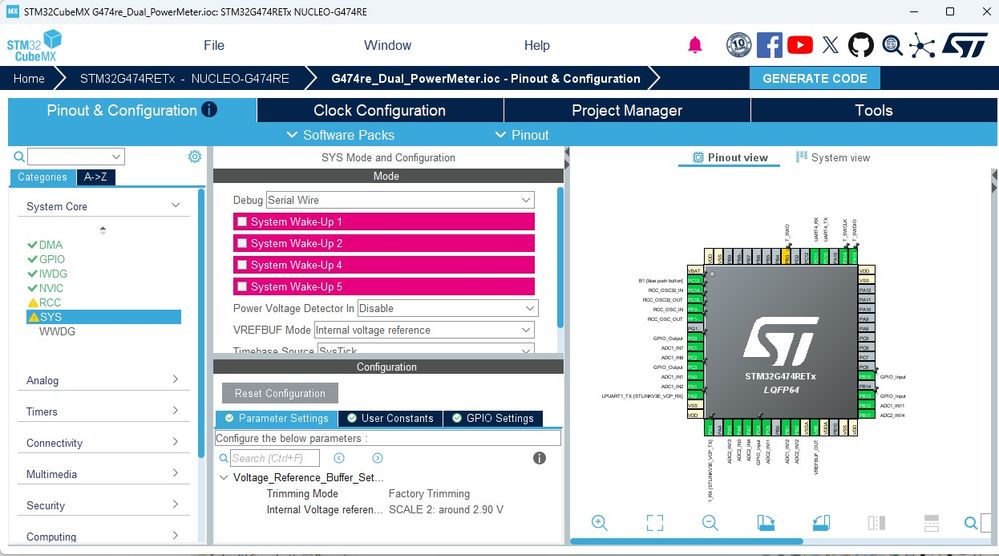
Task: Switch to the System view tab
Action: coord(833,157)
